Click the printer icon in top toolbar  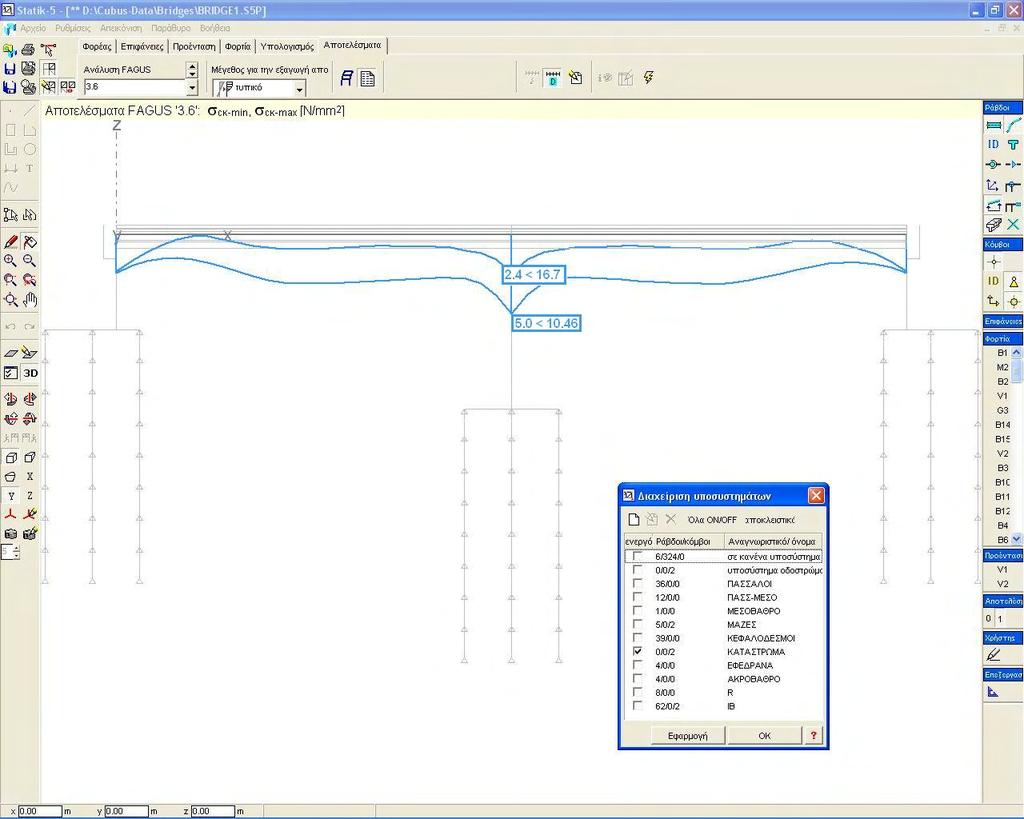pyautogui.click(x=28, y=50)
